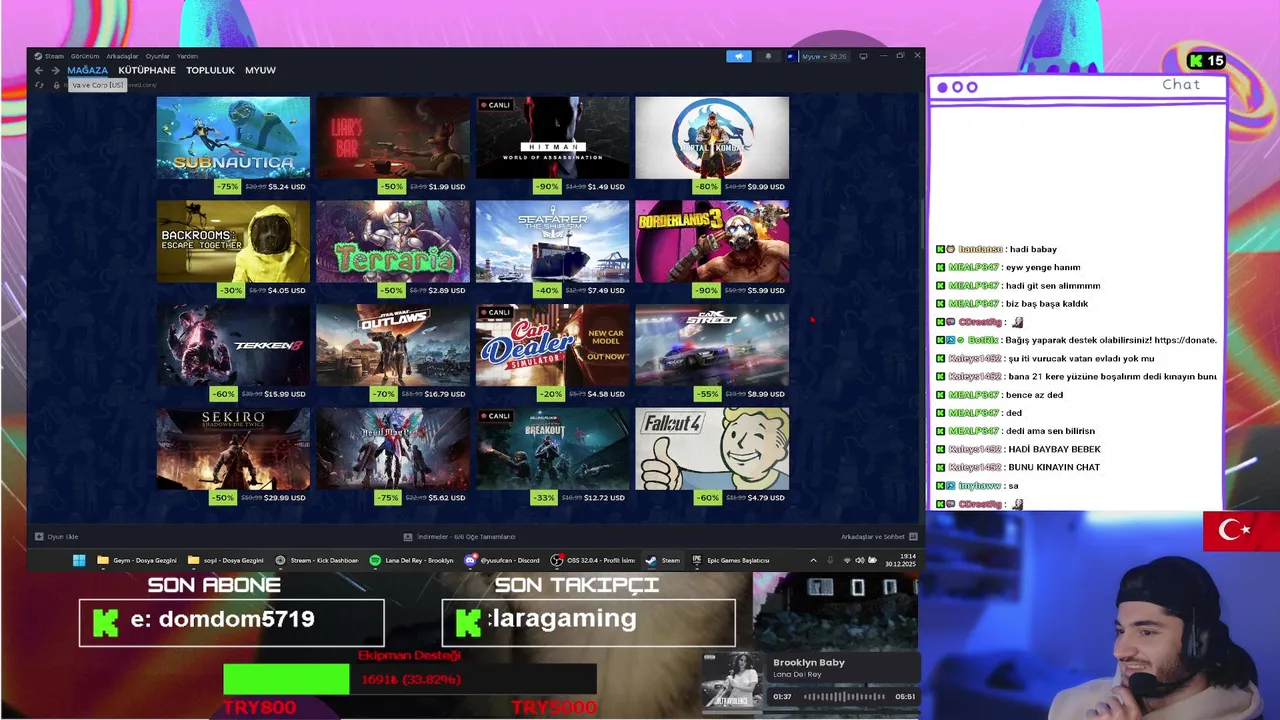Open the Yardım menu

click(x=187, y=56)
